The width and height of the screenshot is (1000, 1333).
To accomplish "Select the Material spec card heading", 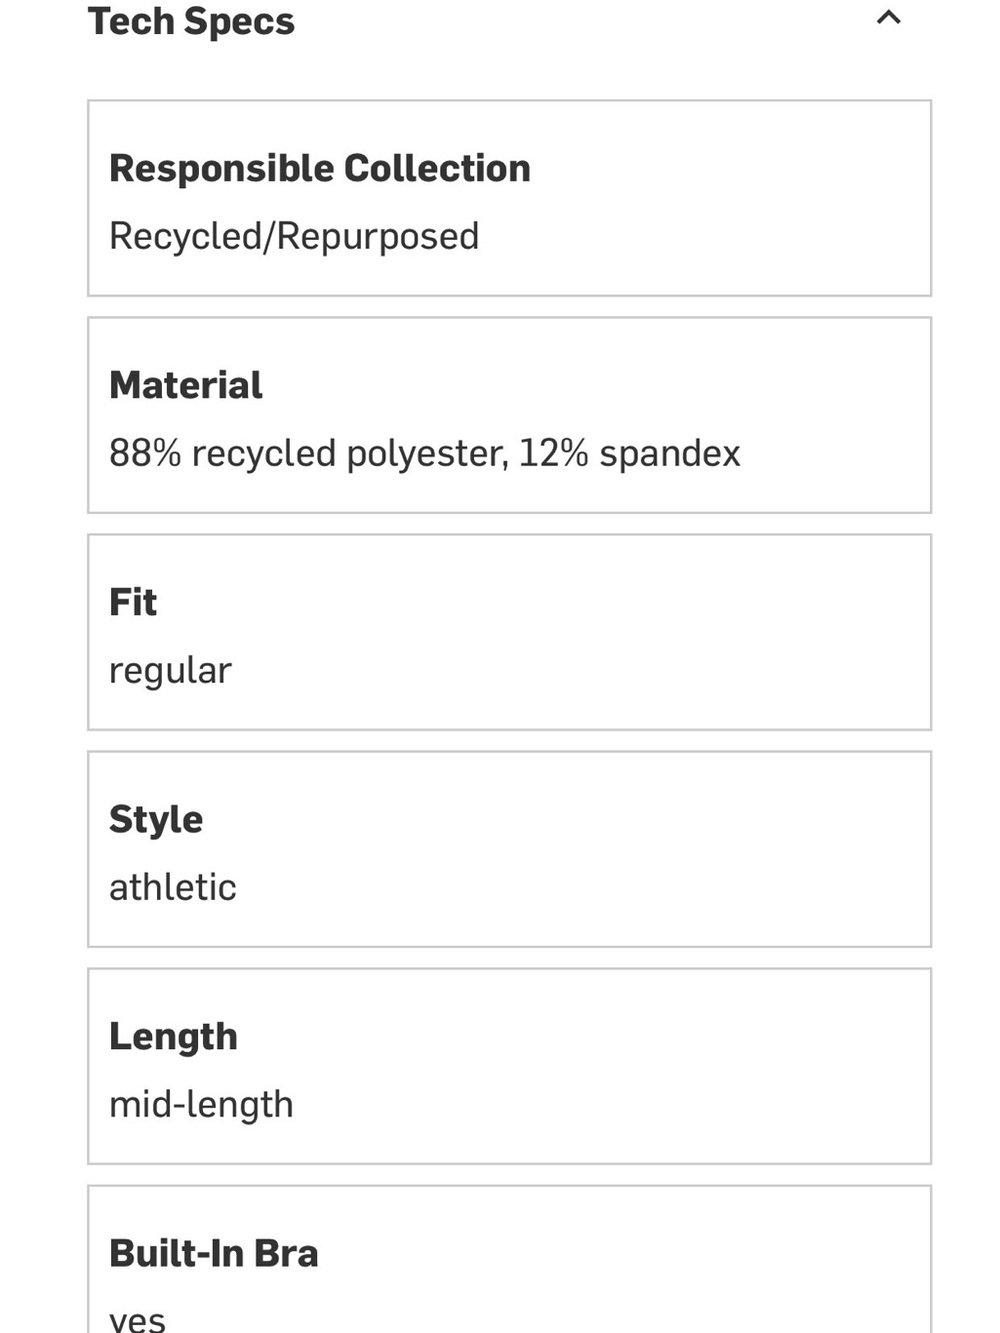I will pos(186,385).
